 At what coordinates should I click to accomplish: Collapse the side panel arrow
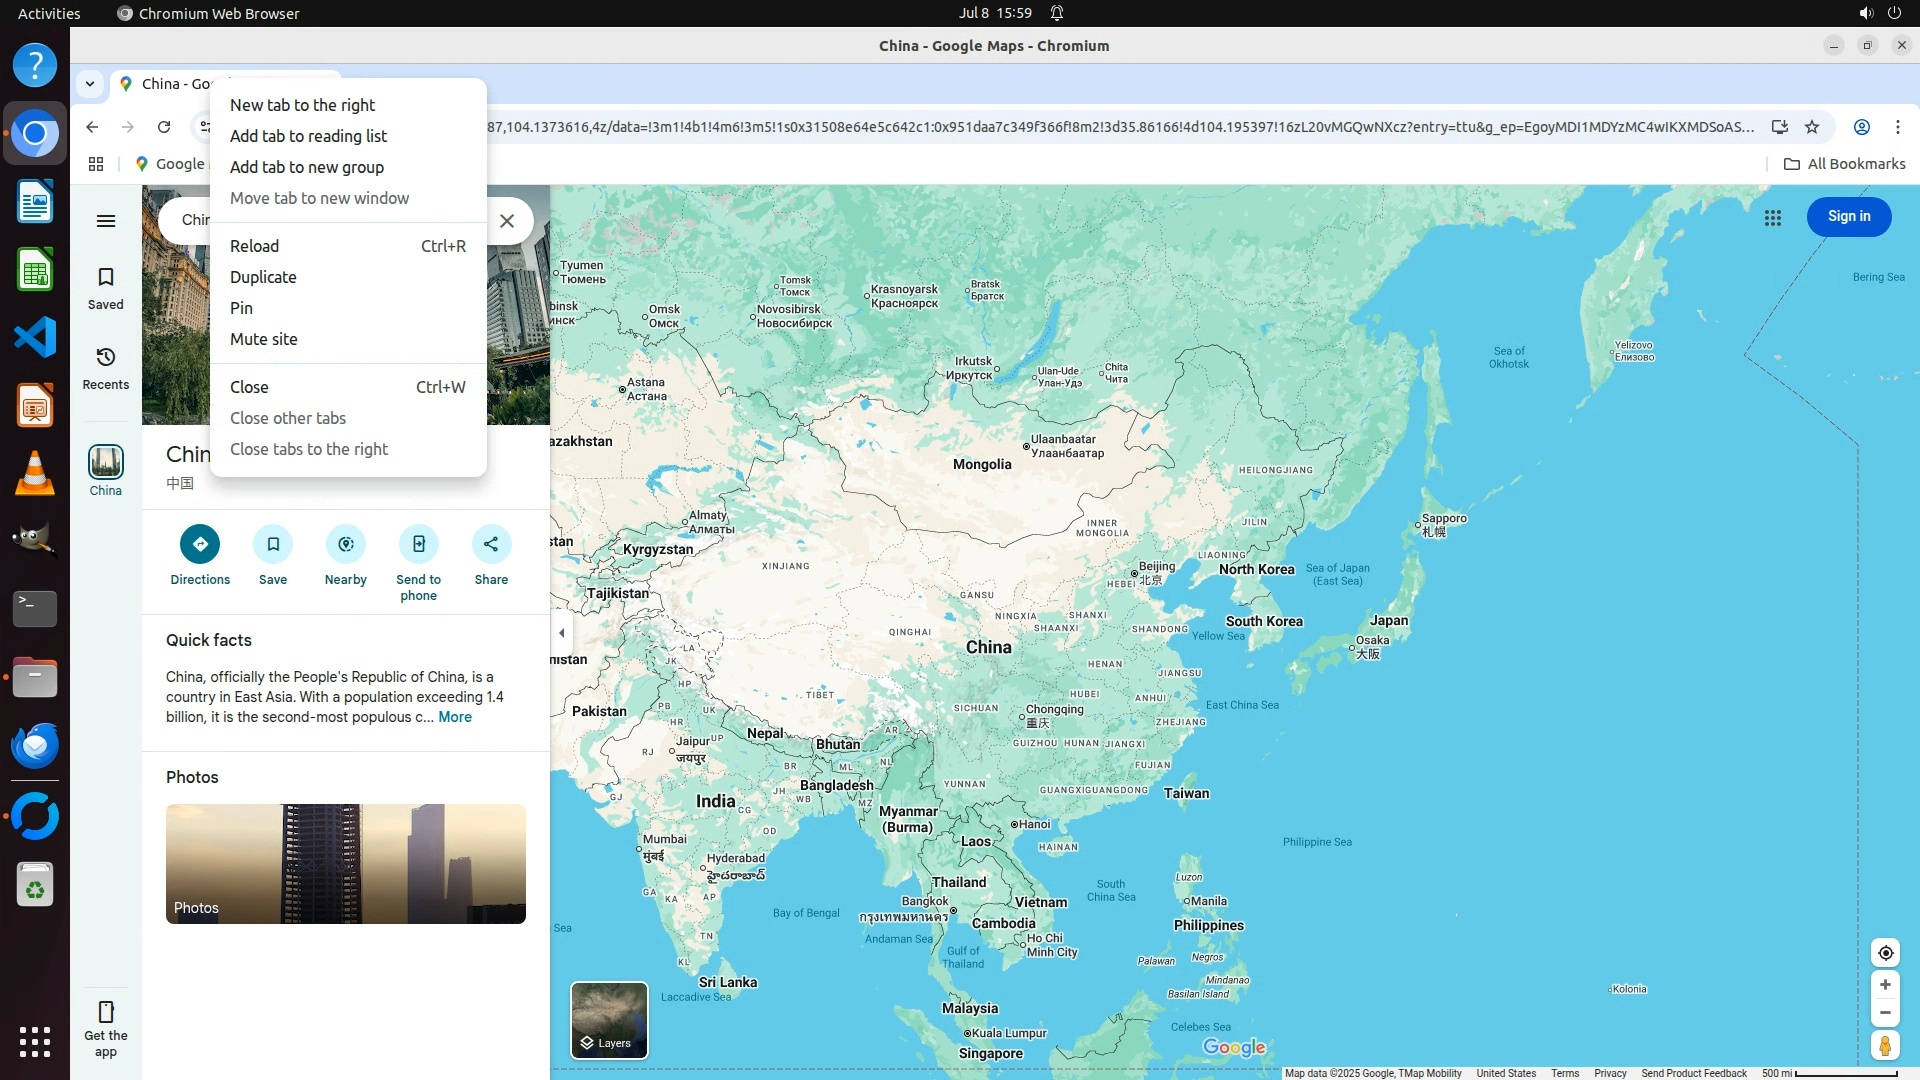coord(562,633)
